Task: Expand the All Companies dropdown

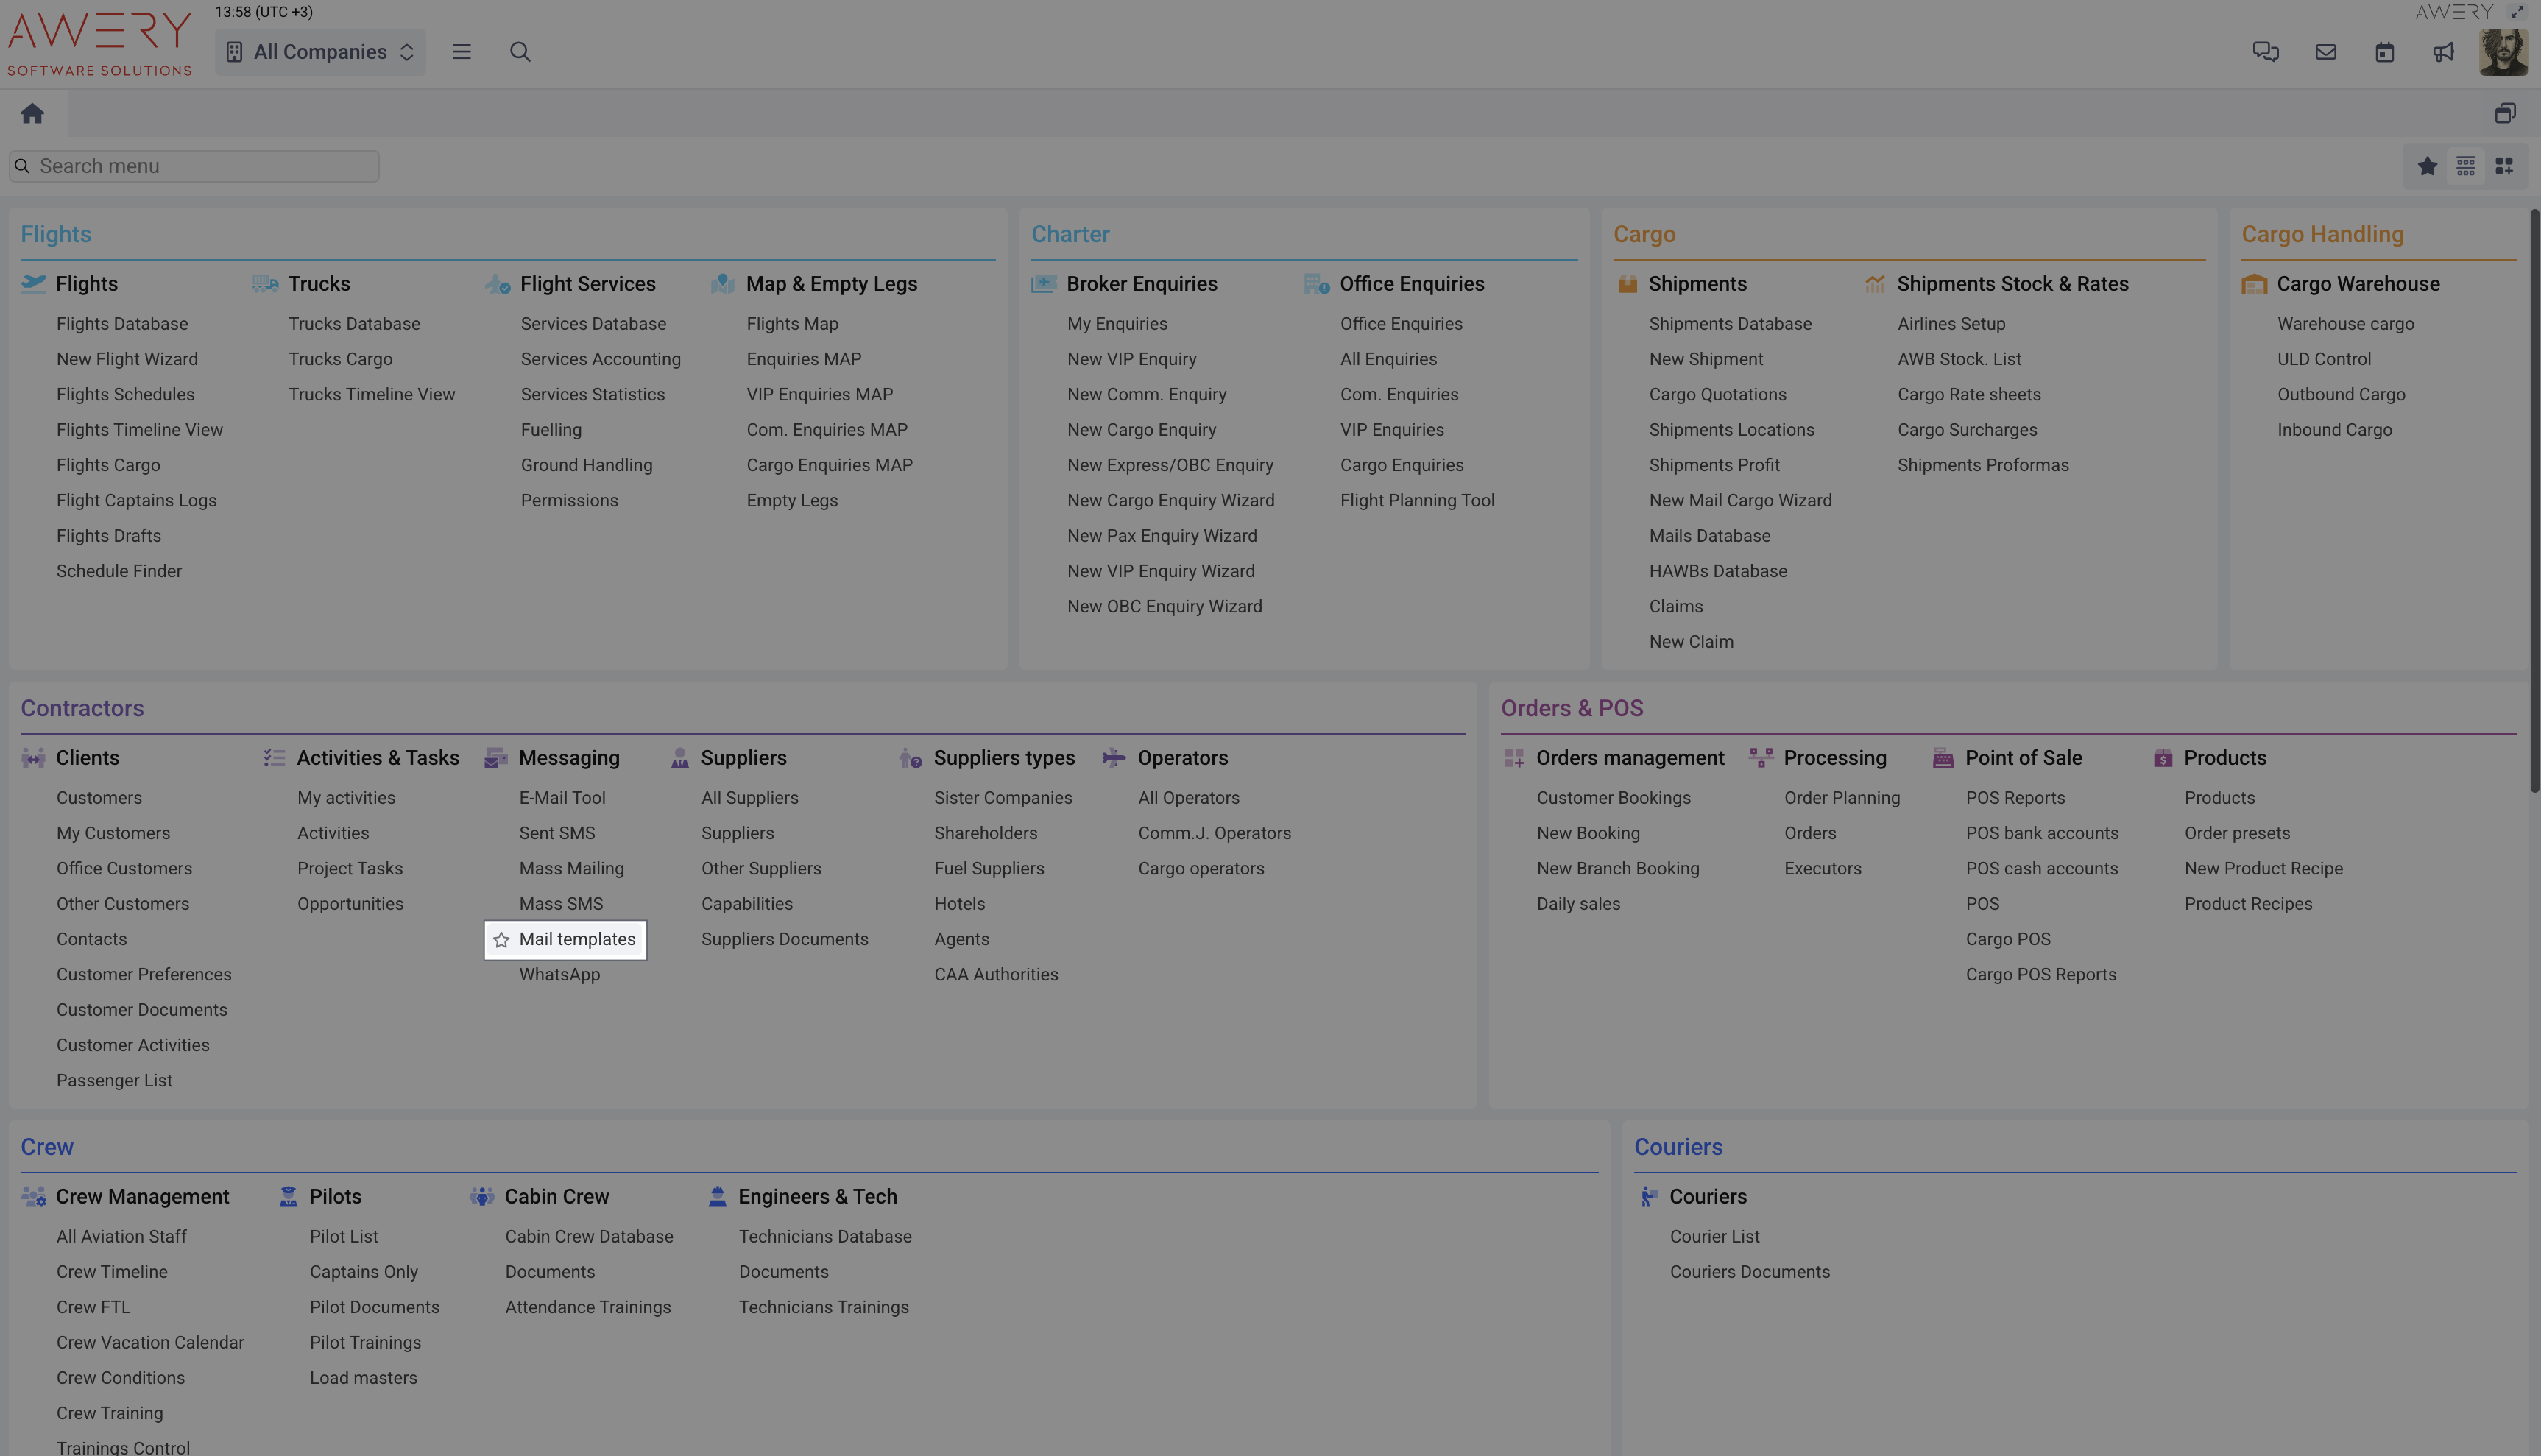Action: coord(320,52)
